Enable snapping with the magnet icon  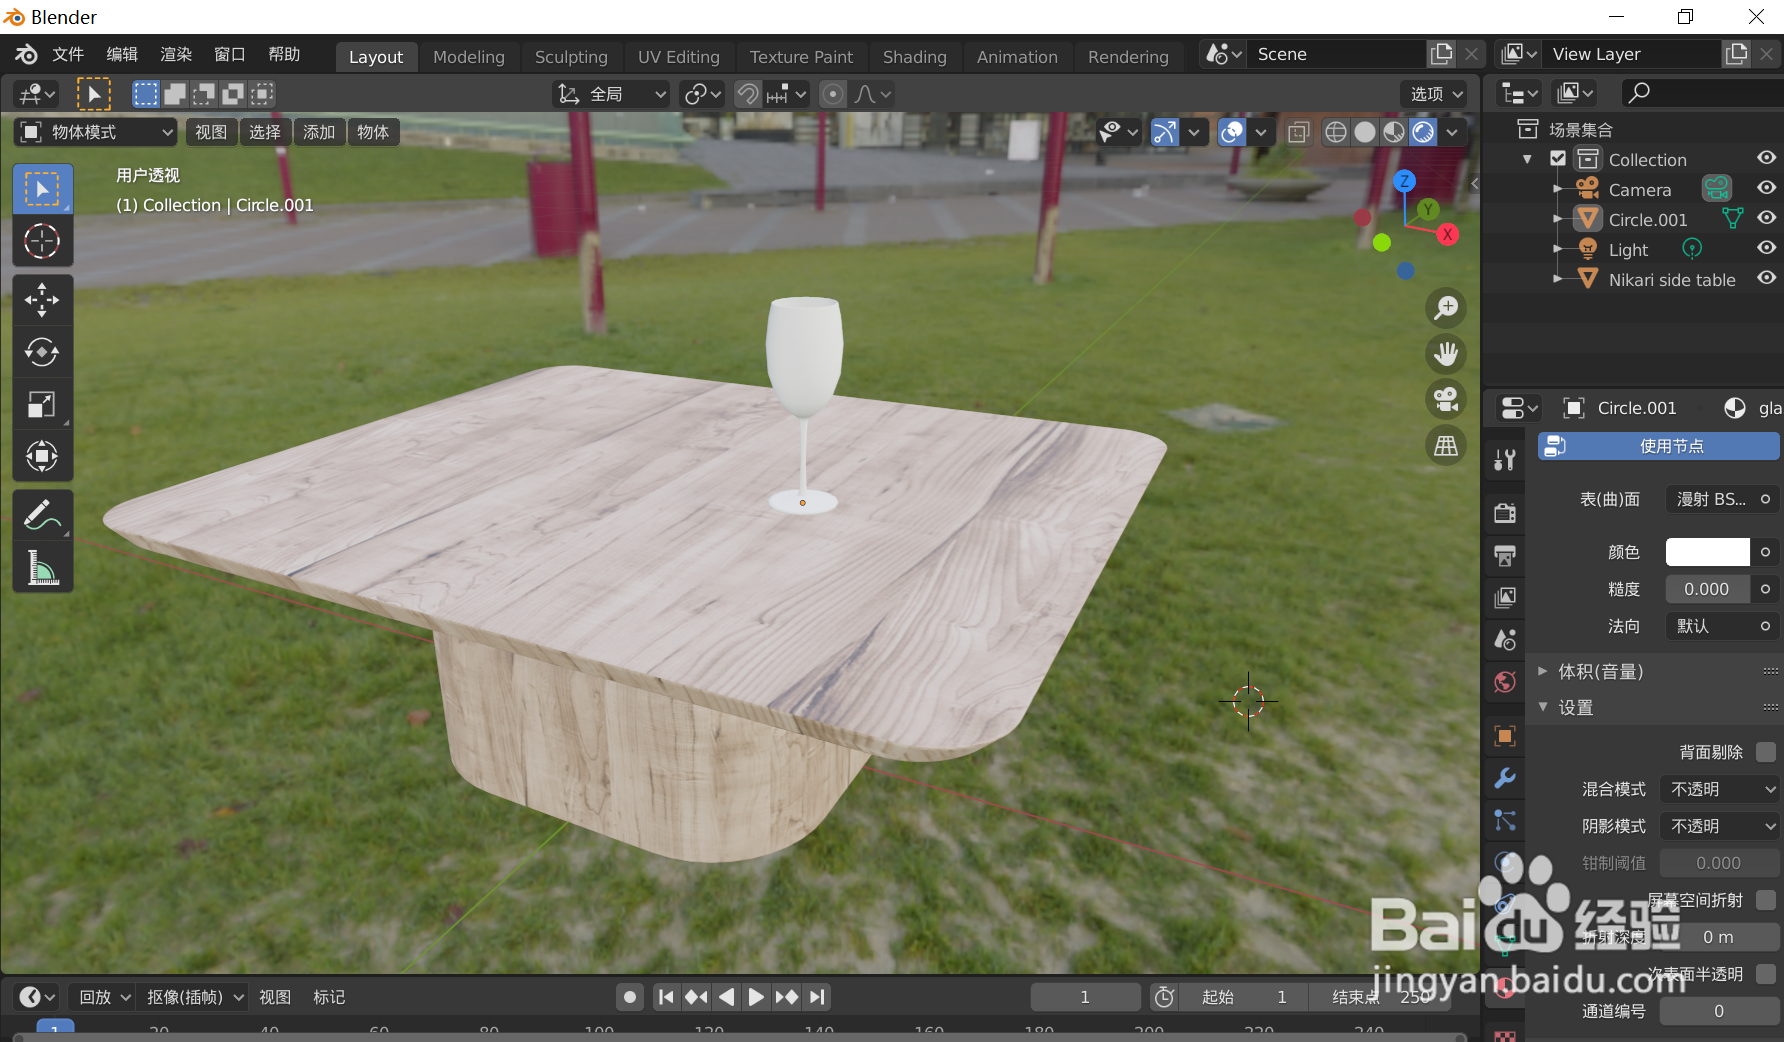pos(747,93)
